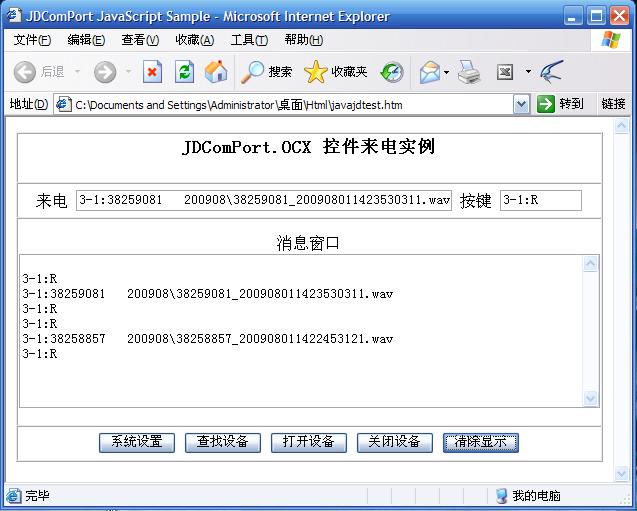
Task: Click the log line containing 38258857 in the message window
Action: point(208,339)
